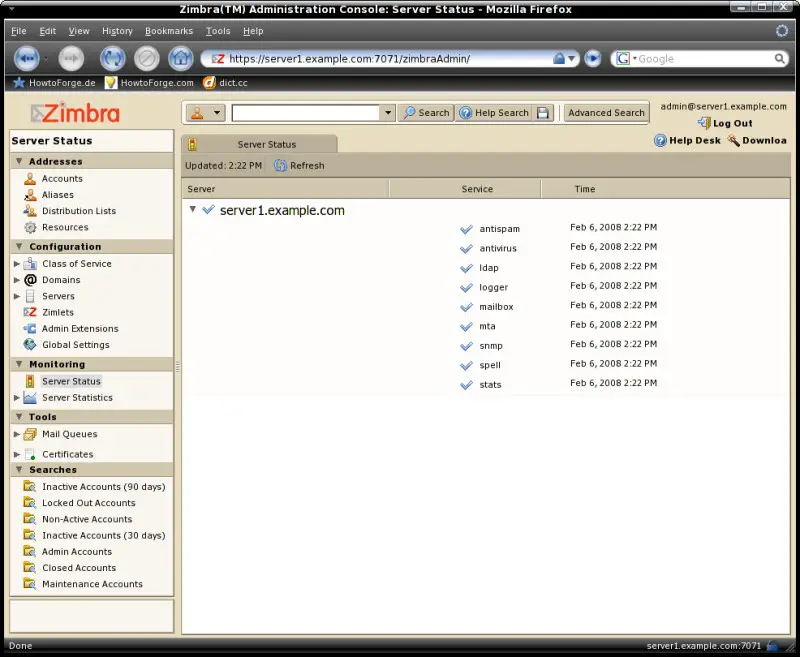Collapse the Addresses section
This screenshot has height=657, width=800.
coord(19,161)
